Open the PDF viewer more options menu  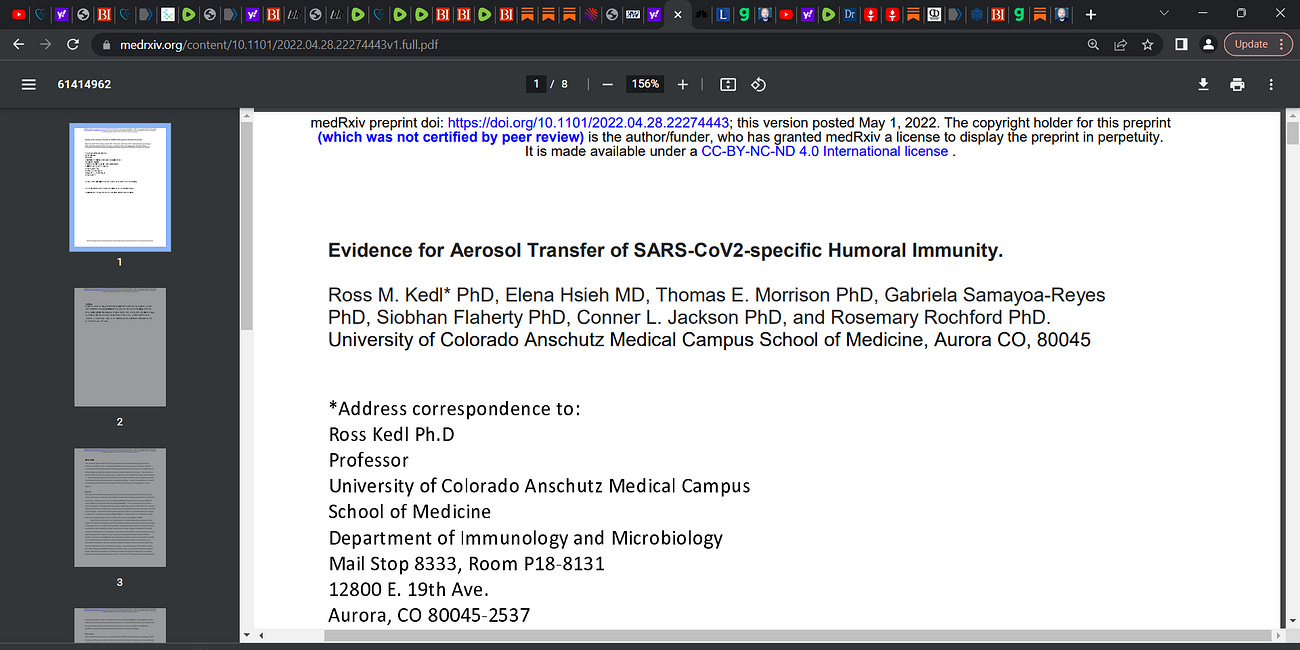coord(1271,84)
